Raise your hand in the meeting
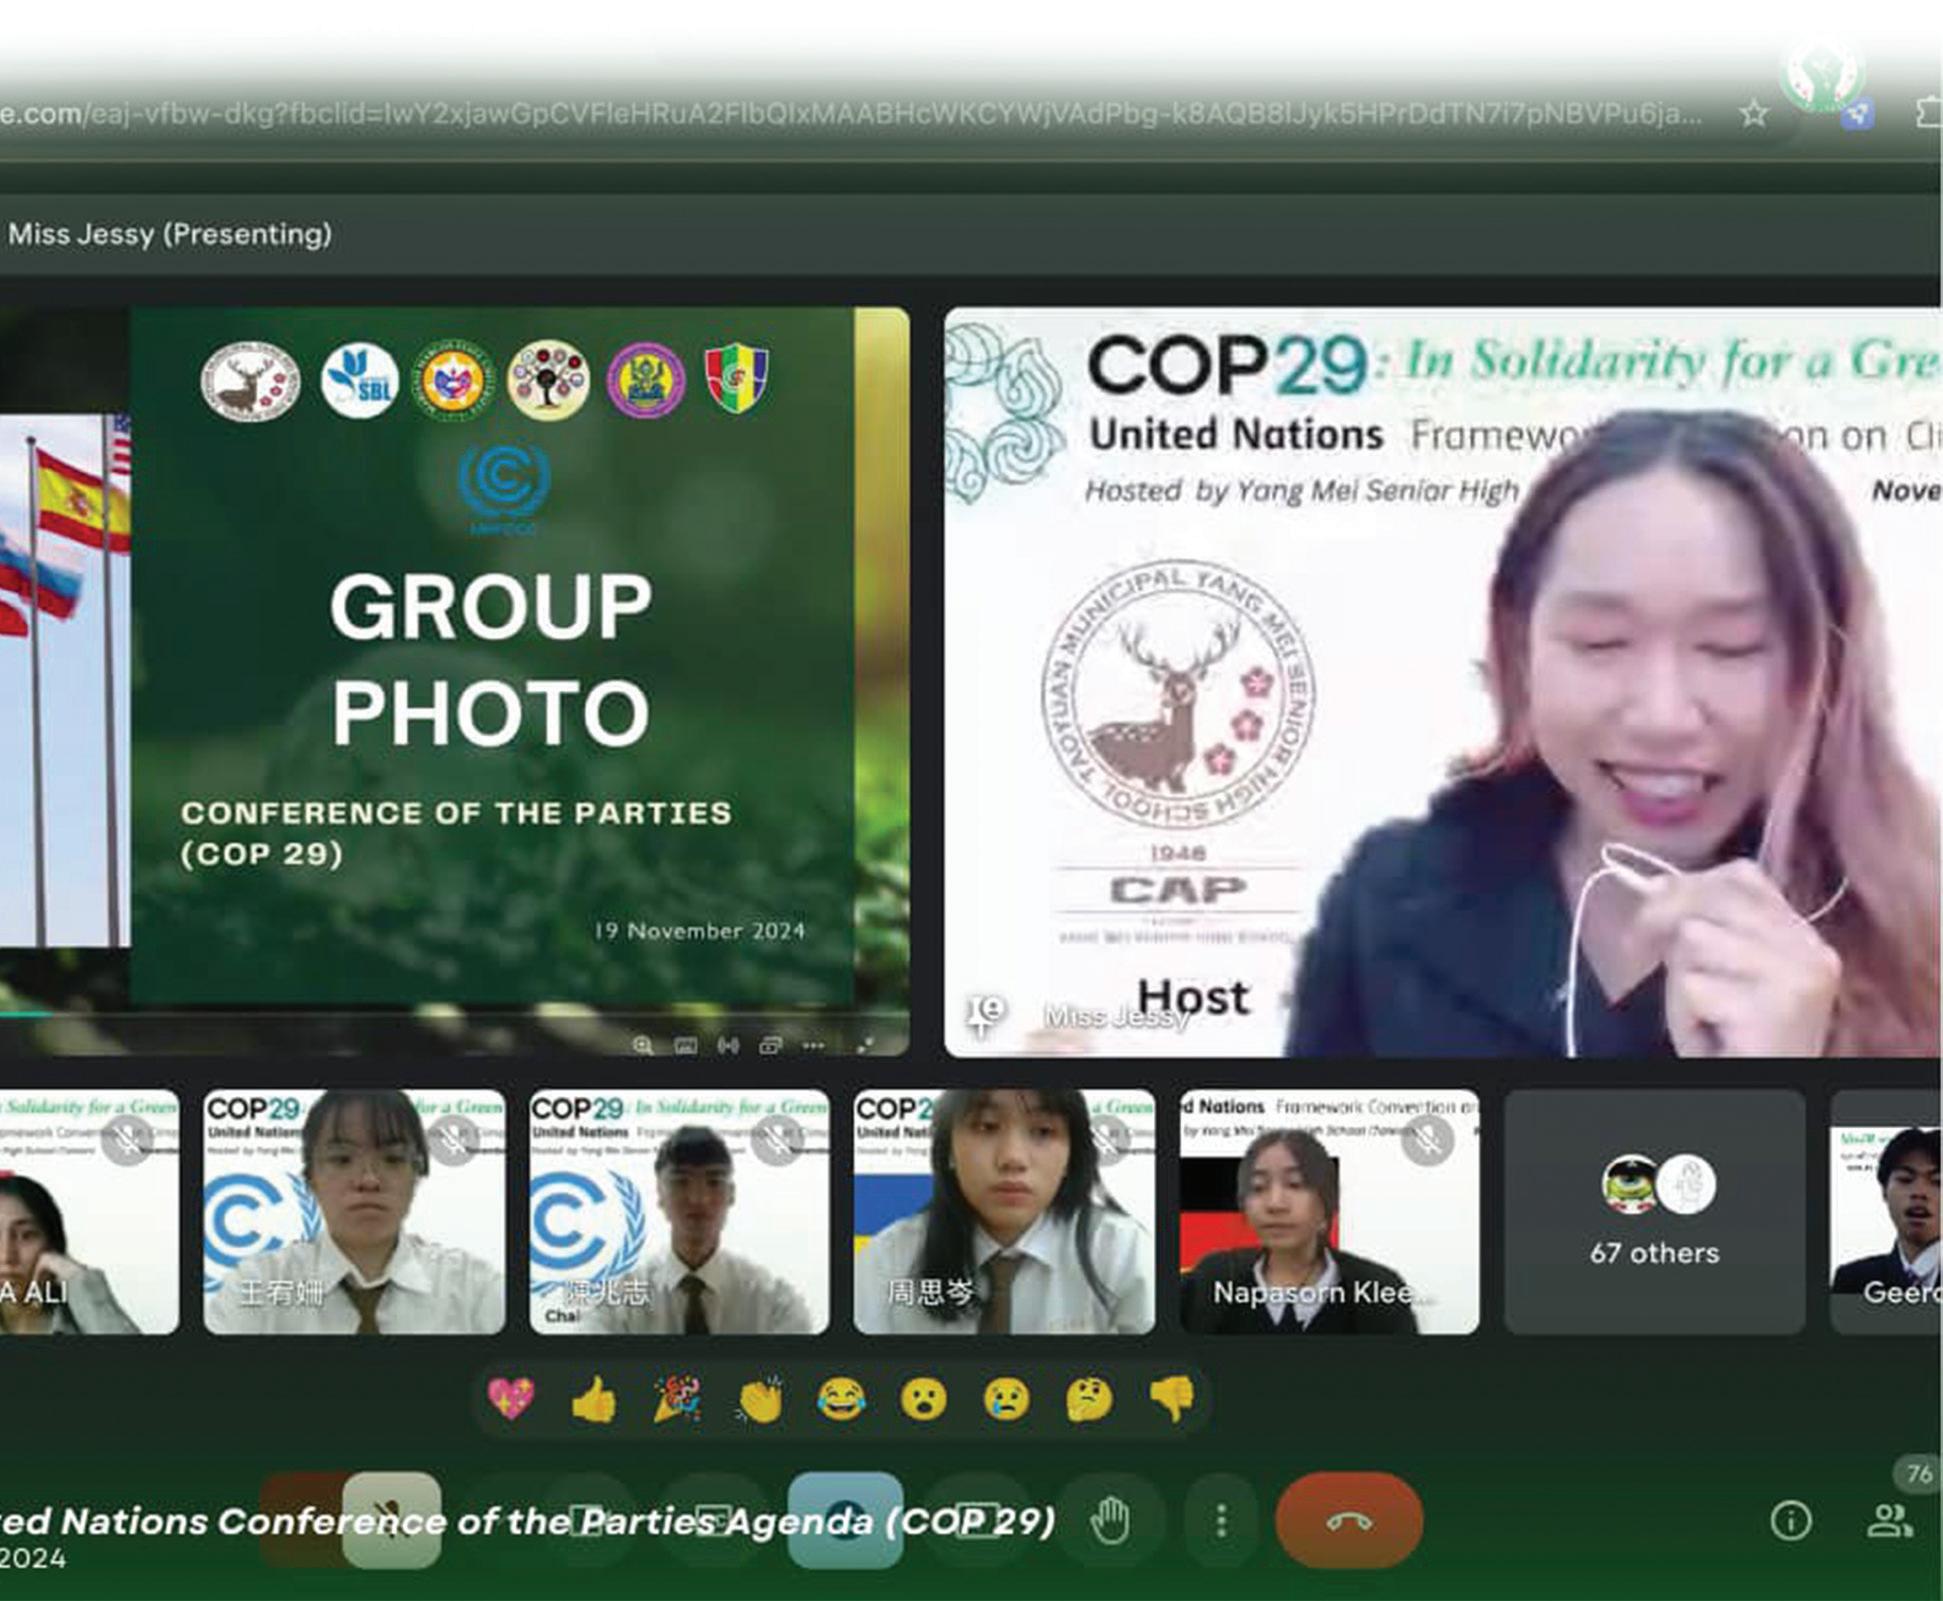 coord(1110,1521)
